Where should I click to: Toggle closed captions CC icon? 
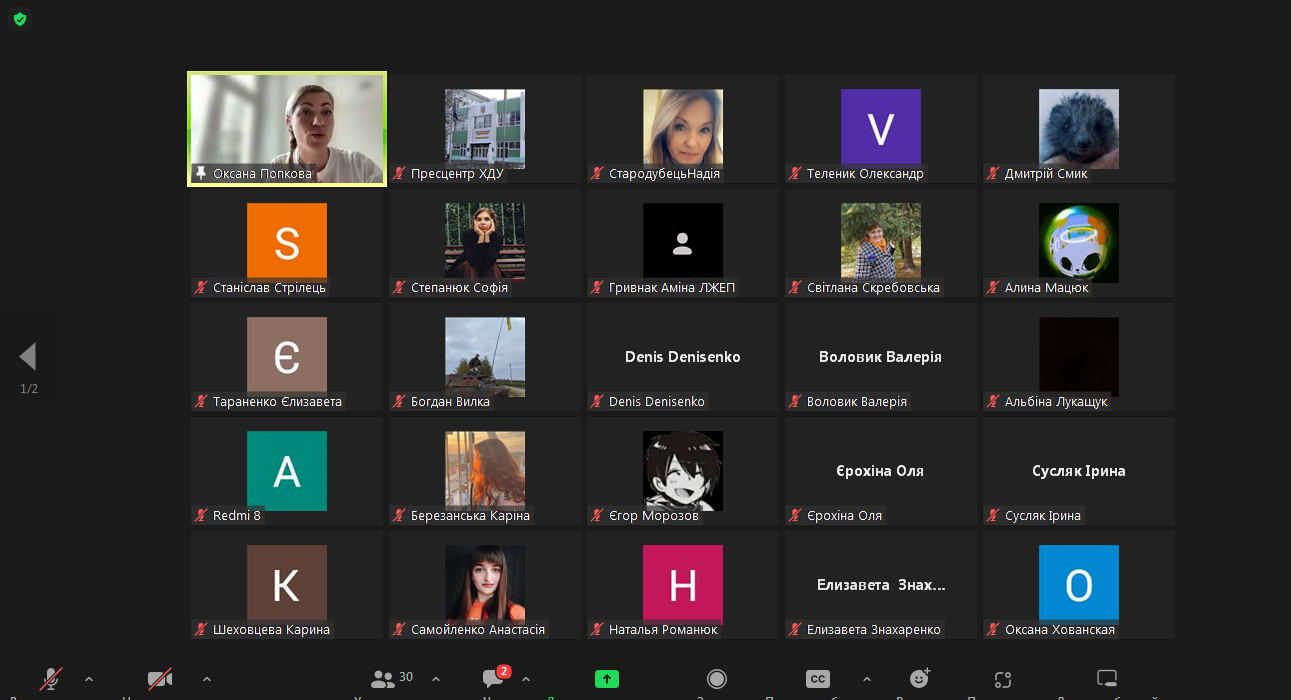(818, 679)
